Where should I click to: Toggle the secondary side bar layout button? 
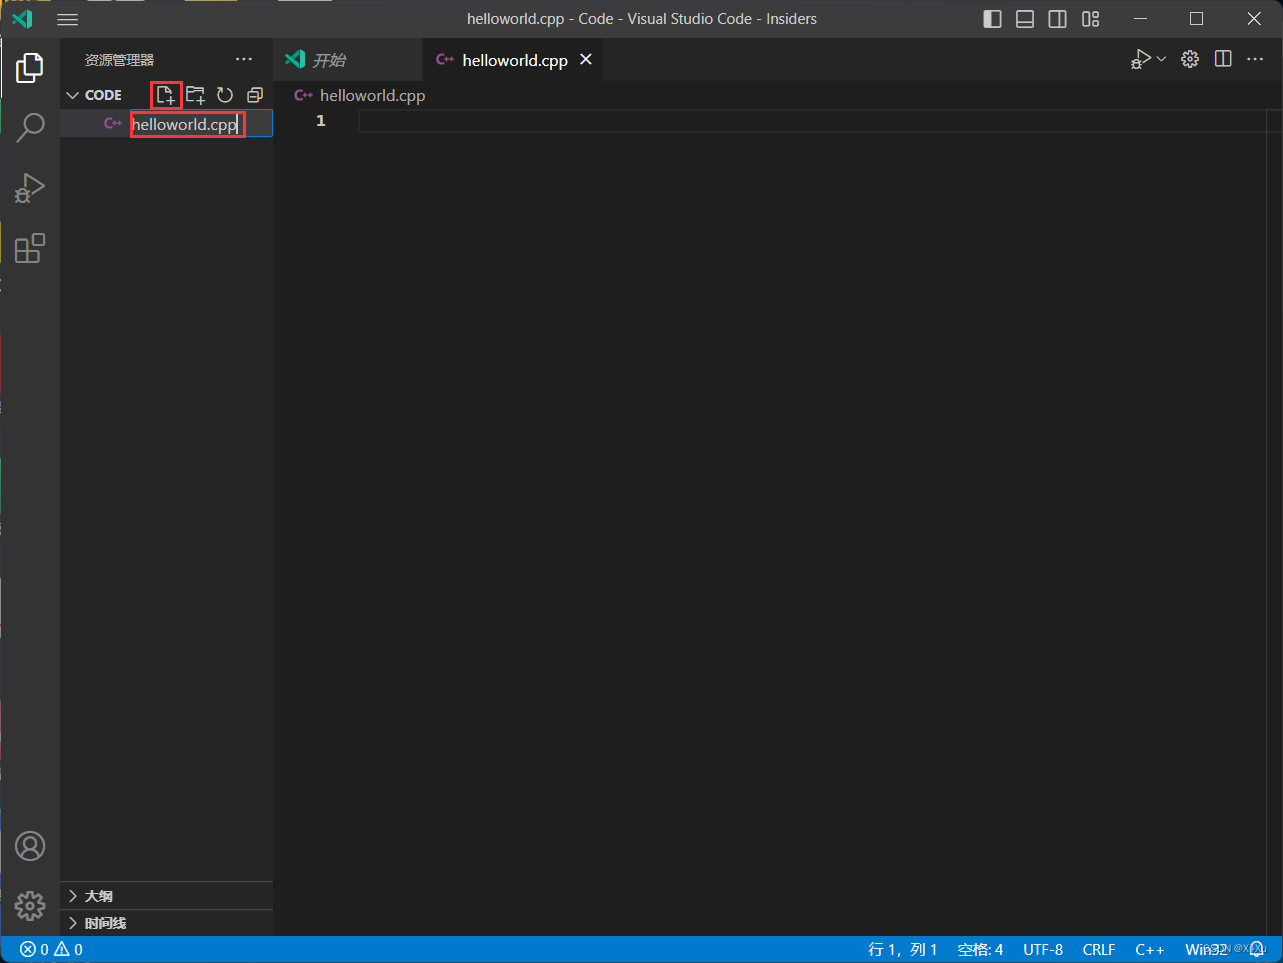click(1057, 19)
